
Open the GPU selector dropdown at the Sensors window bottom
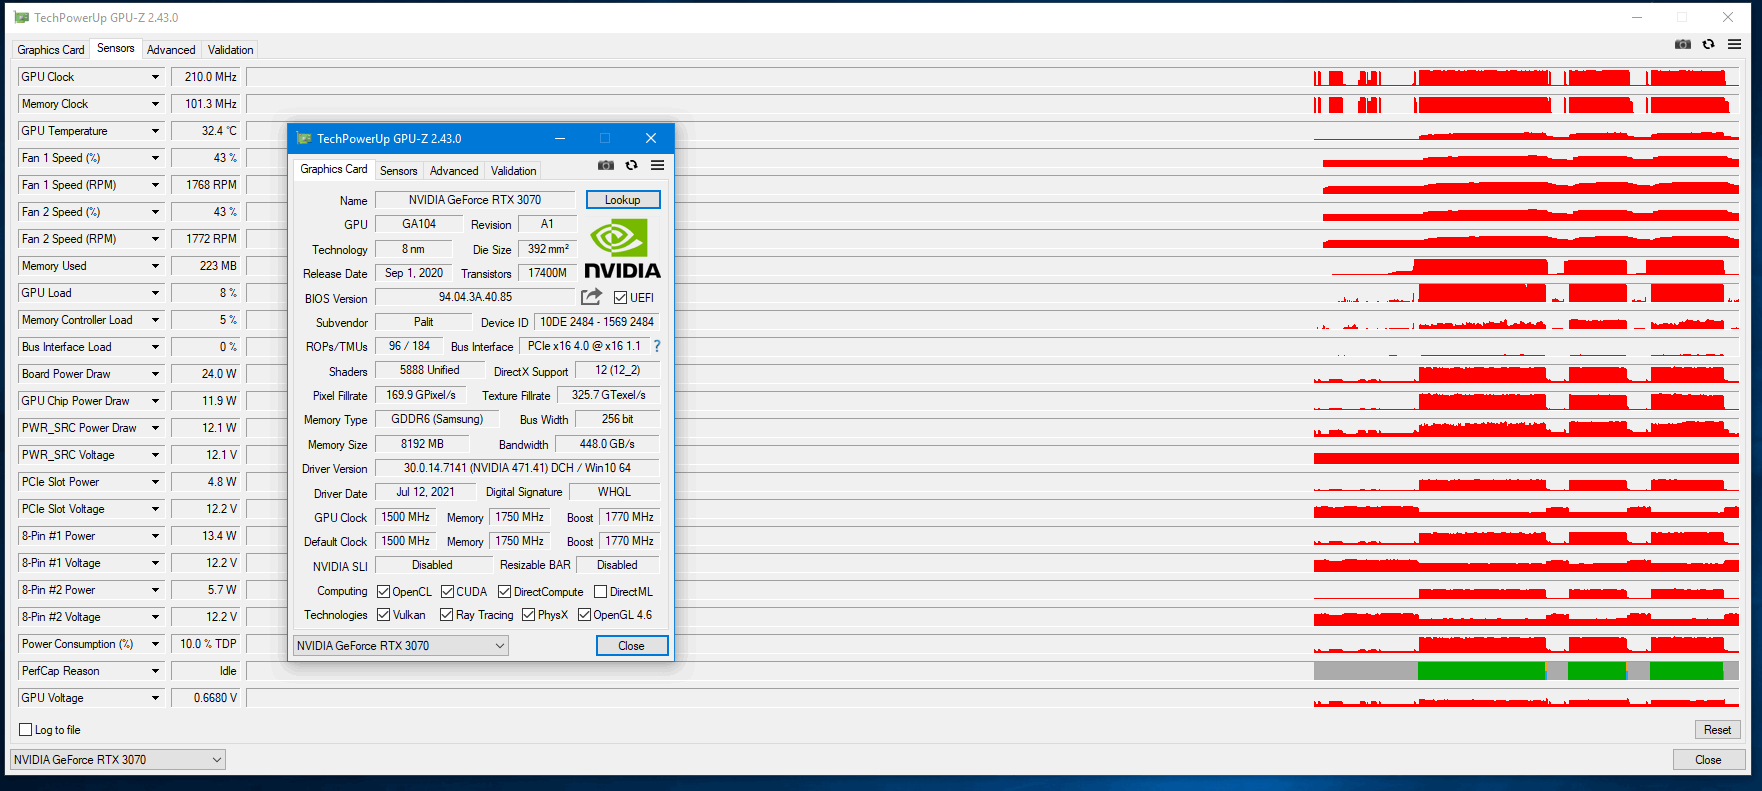(118, 760)
